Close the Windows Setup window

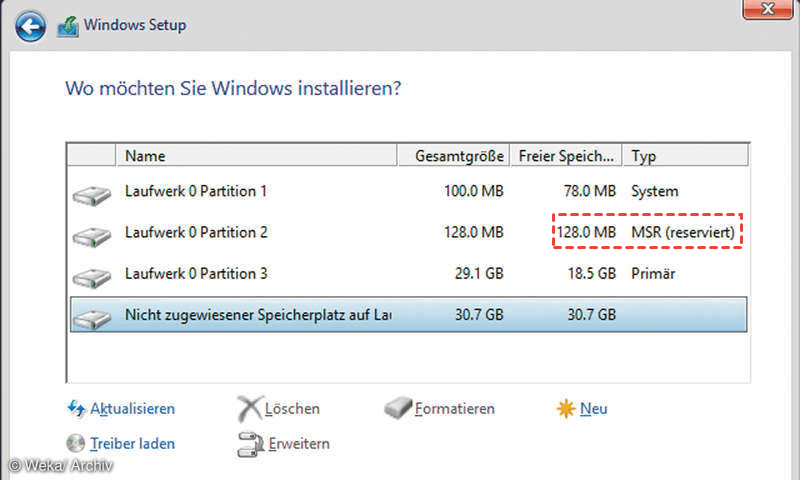coord(768,10)
